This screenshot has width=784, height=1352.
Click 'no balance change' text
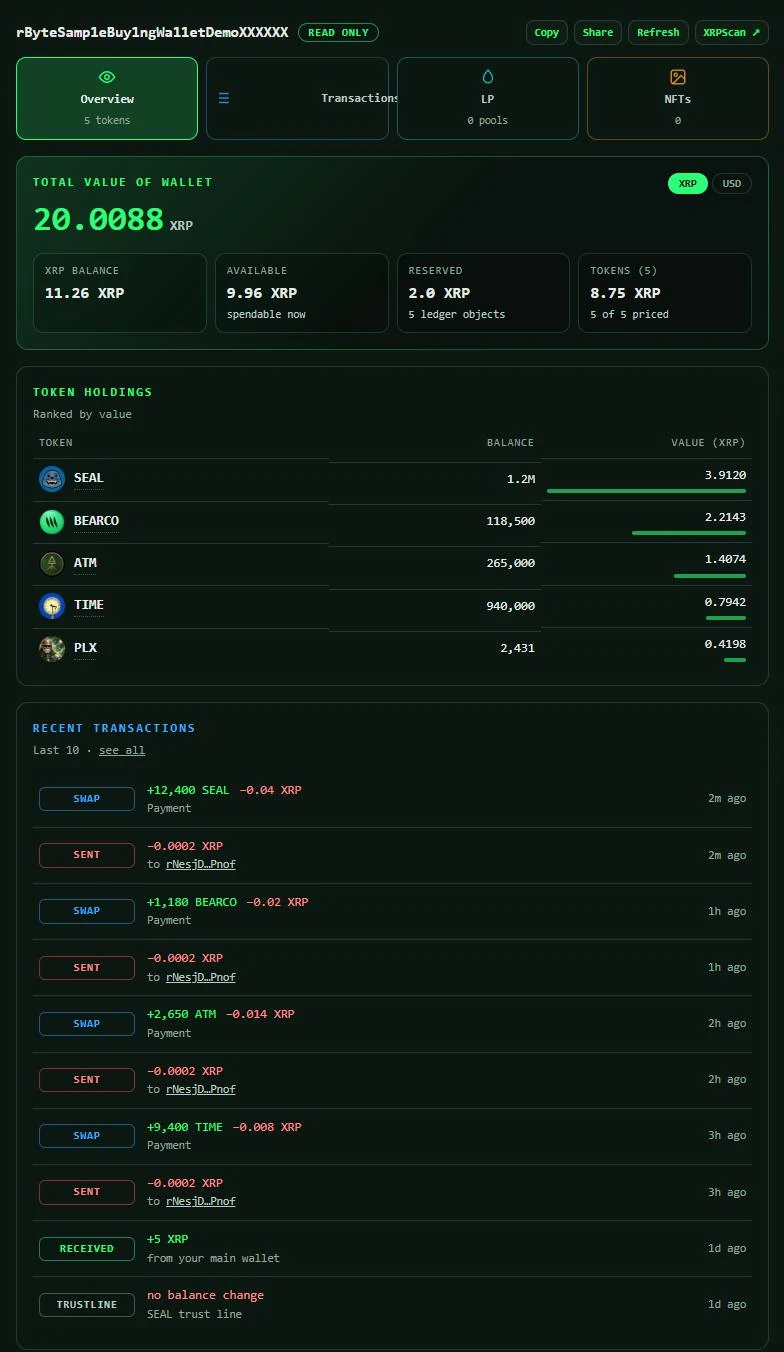[206, 1295]
